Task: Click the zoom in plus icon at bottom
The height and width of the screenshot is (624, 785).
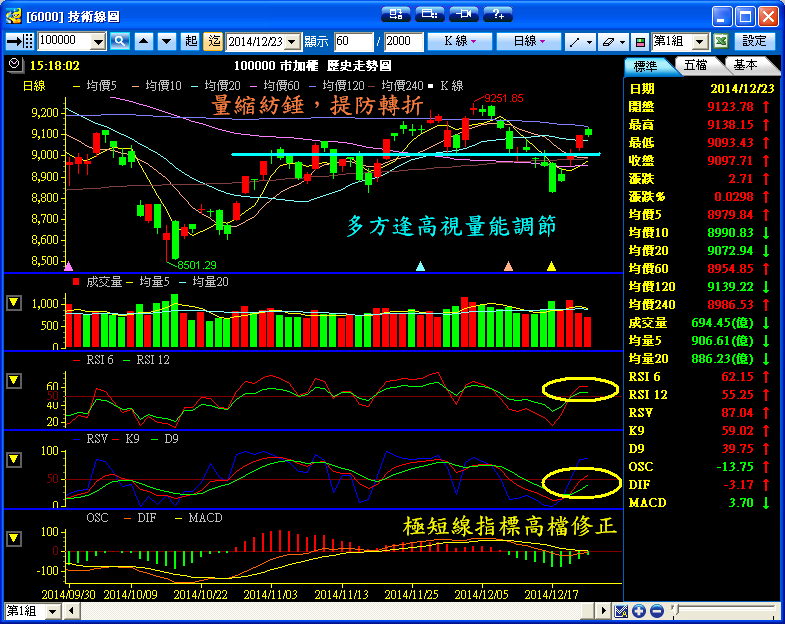Action: click(640, 611)
